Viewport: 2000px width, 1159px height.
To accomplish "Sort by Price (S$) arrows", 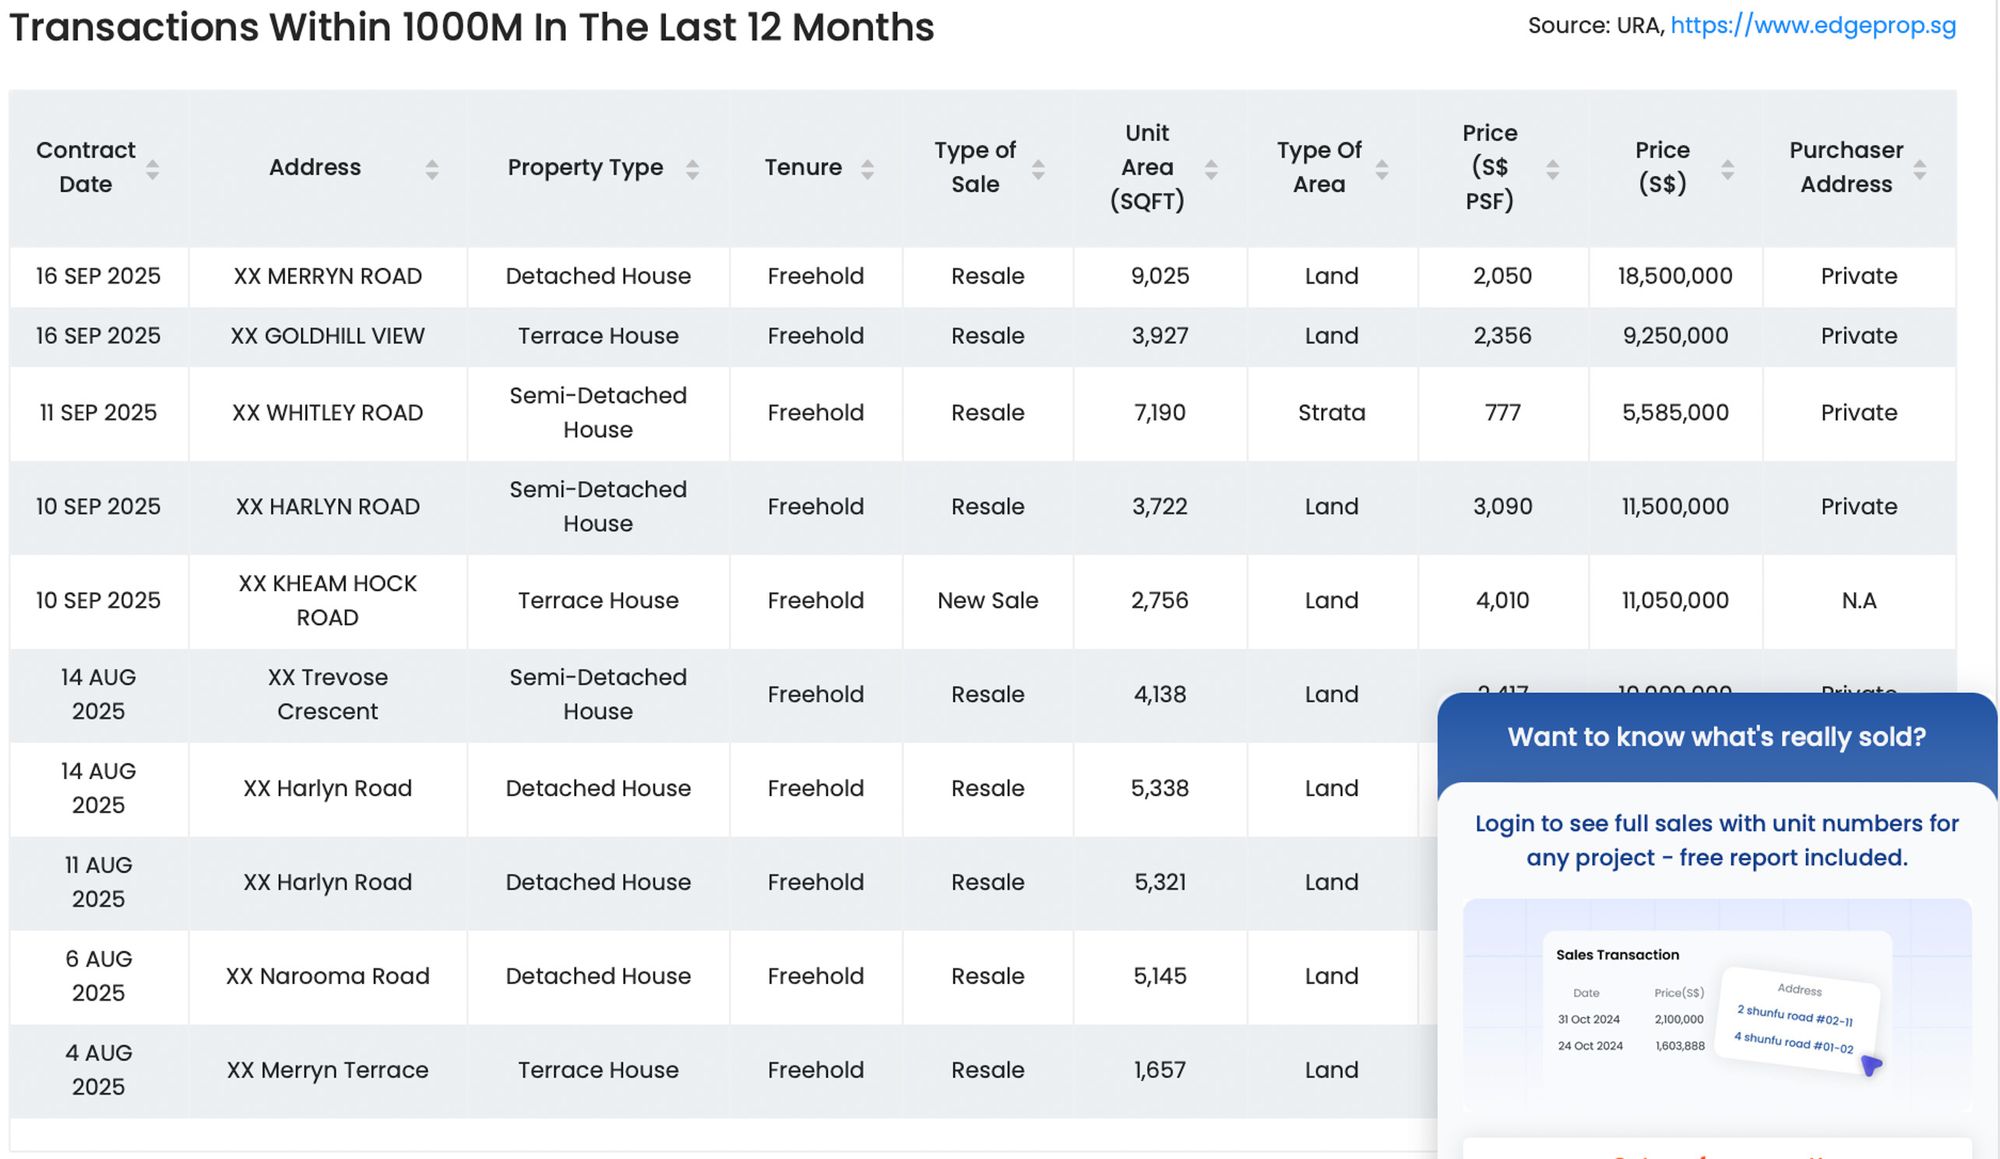I will click(x=1727, y=169).
